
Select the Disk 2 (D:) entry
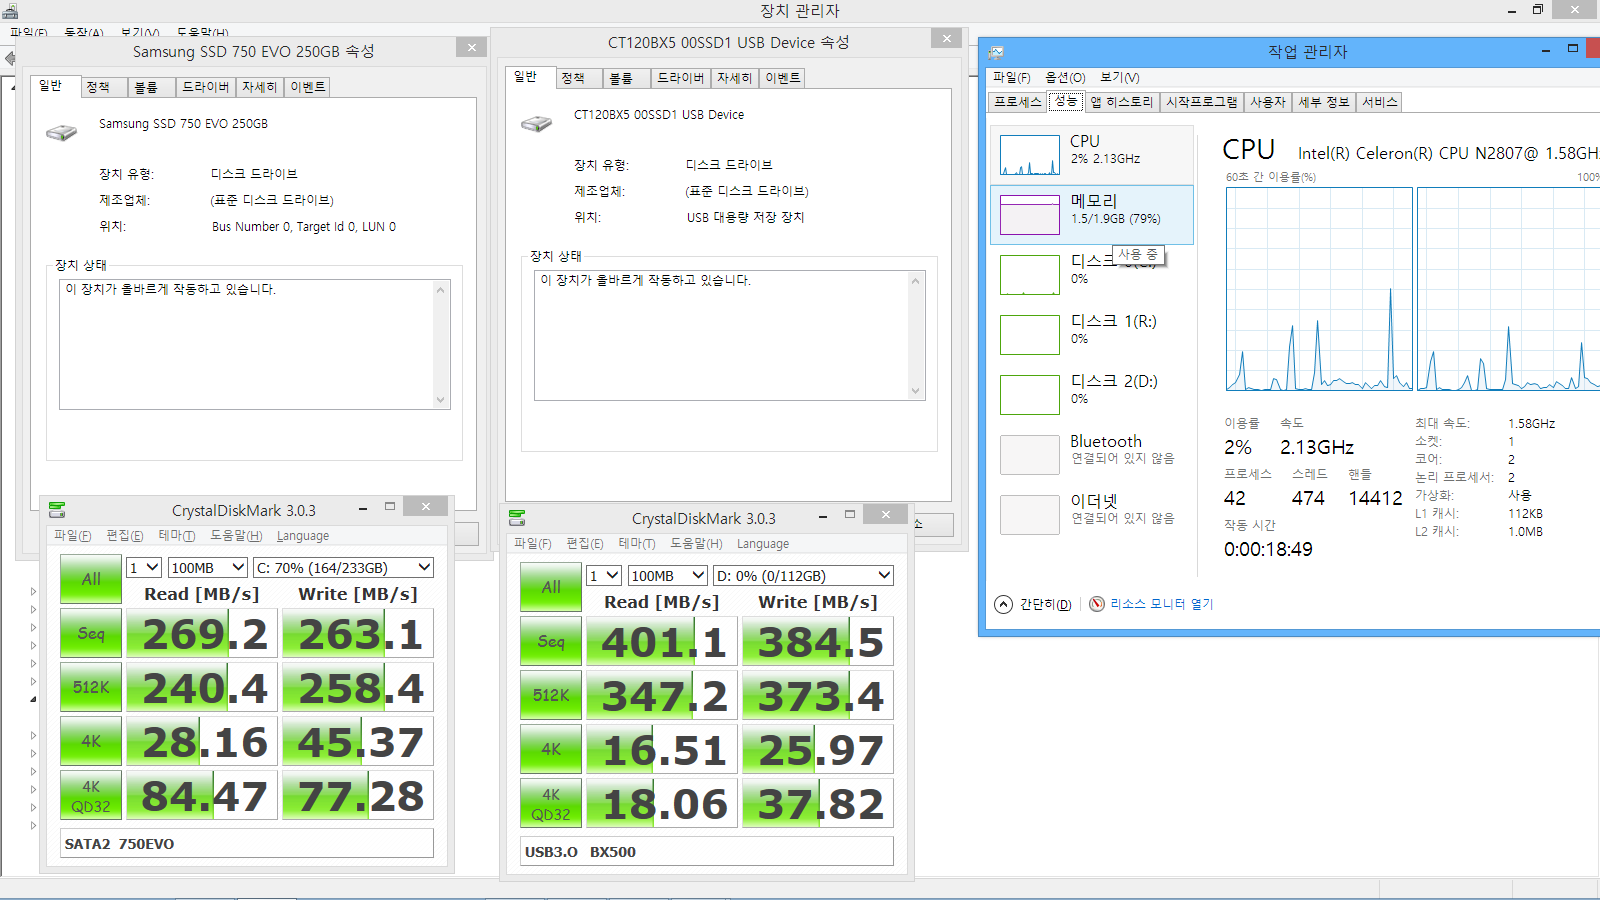(1092, 395)
